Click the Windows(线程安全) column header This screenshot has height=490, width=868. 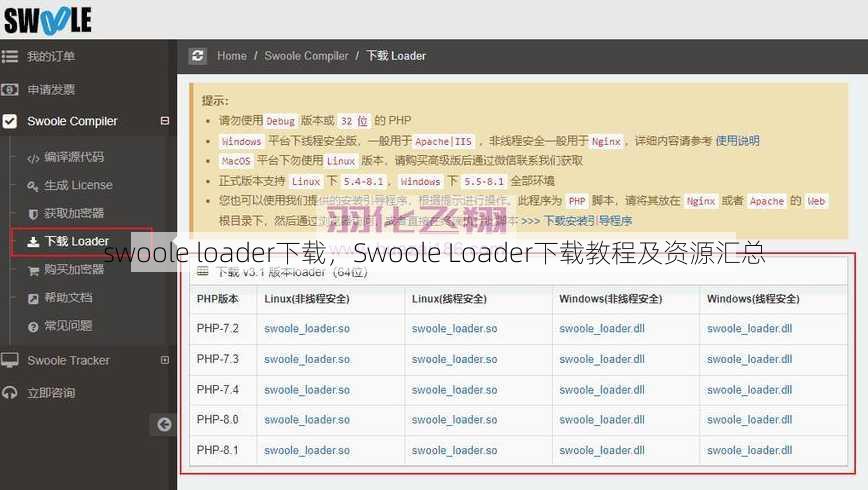click(x=753, y=299)
